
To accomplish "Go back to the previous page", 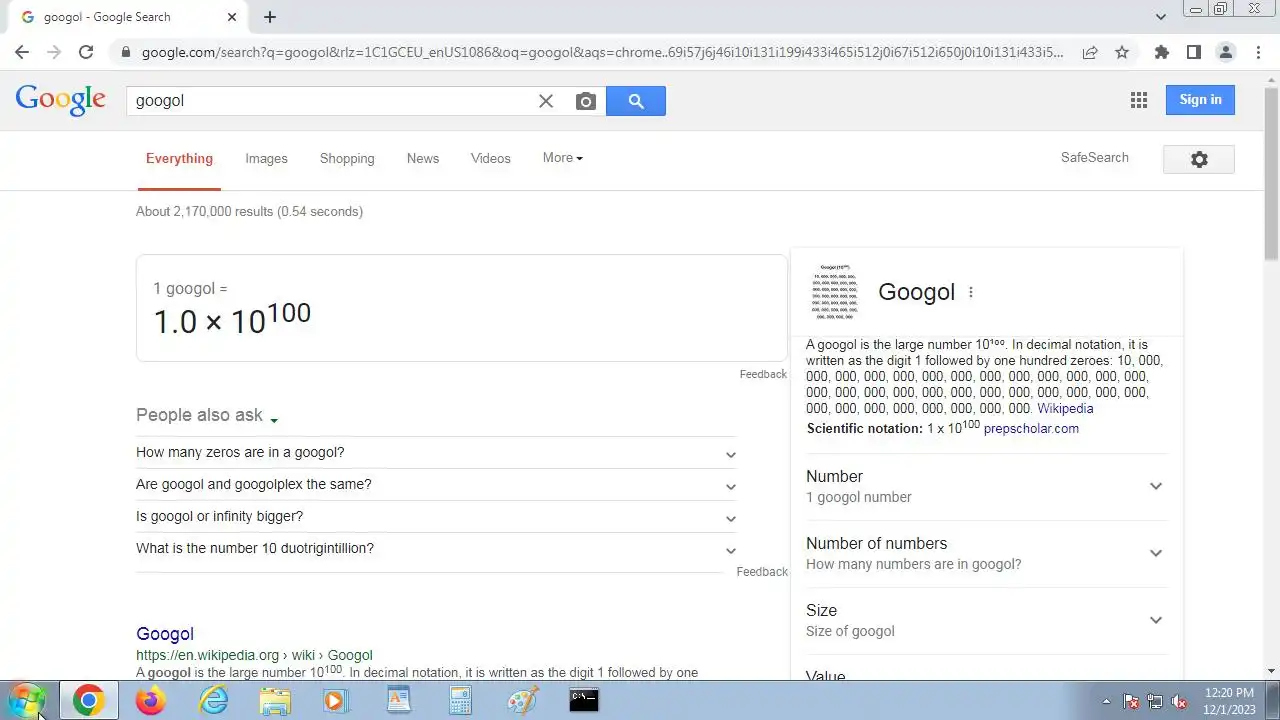I will tap(22, 52).
